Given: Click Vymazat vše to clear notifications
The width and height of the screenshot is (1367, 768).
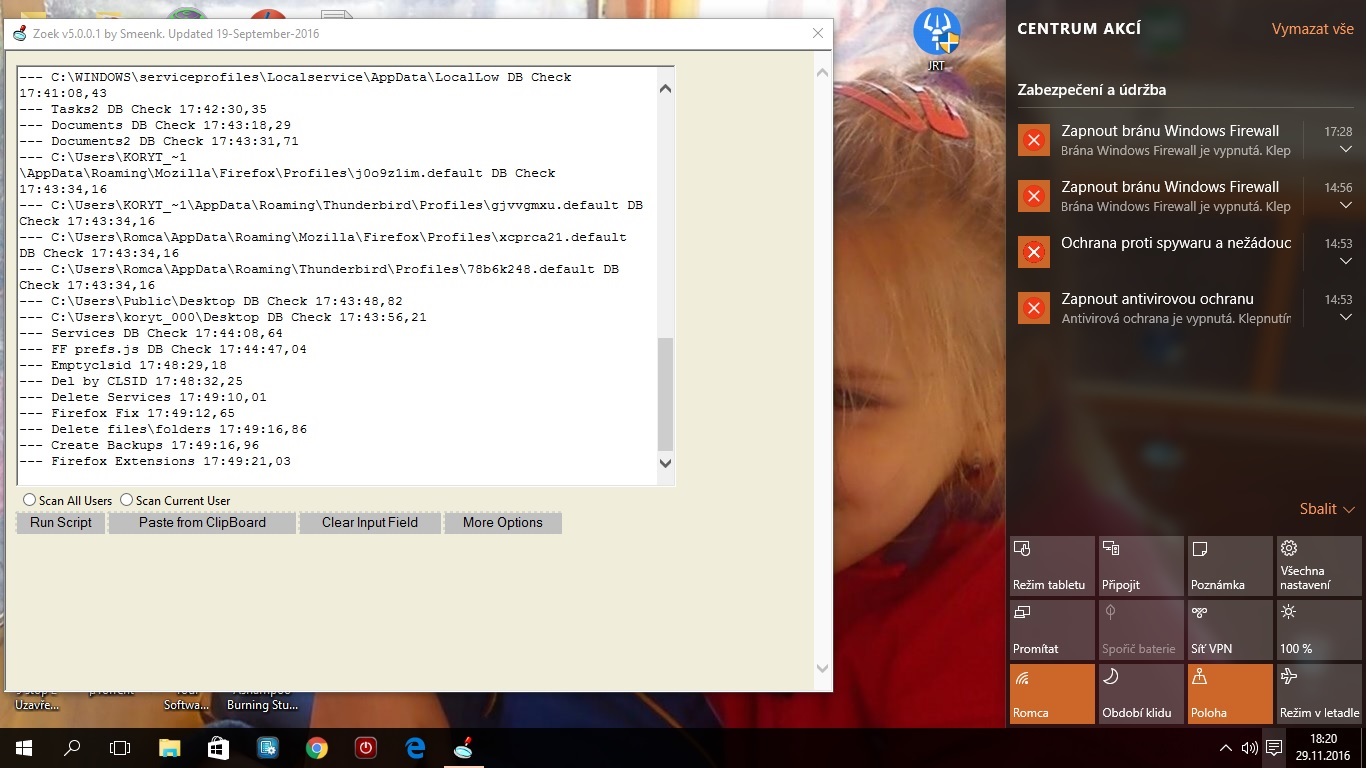Looking at the screenshot, I should [x=1313, y=29].
